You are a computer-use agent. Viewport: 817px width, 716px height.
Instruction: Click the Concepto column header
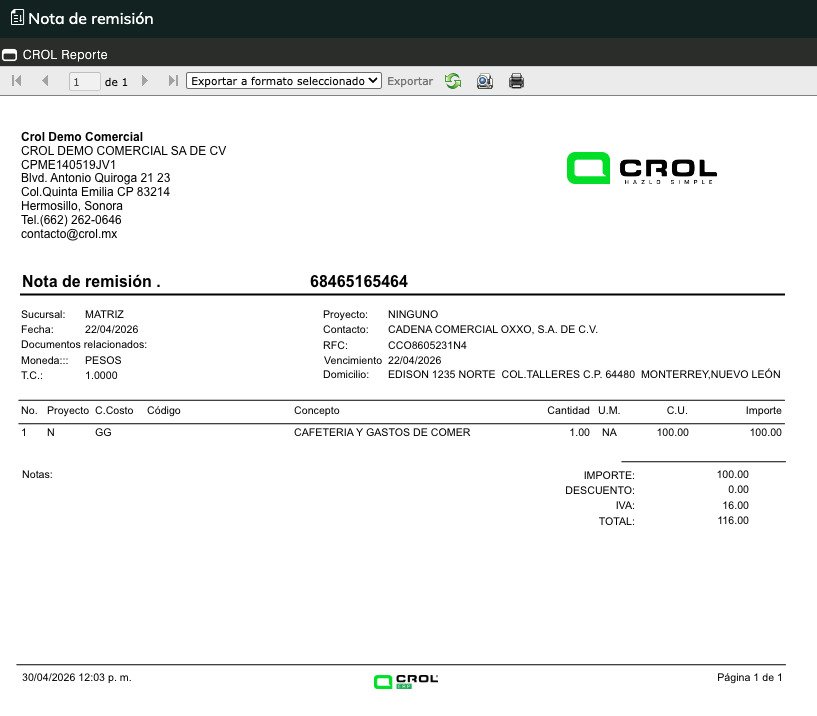(x=316, y=410)
